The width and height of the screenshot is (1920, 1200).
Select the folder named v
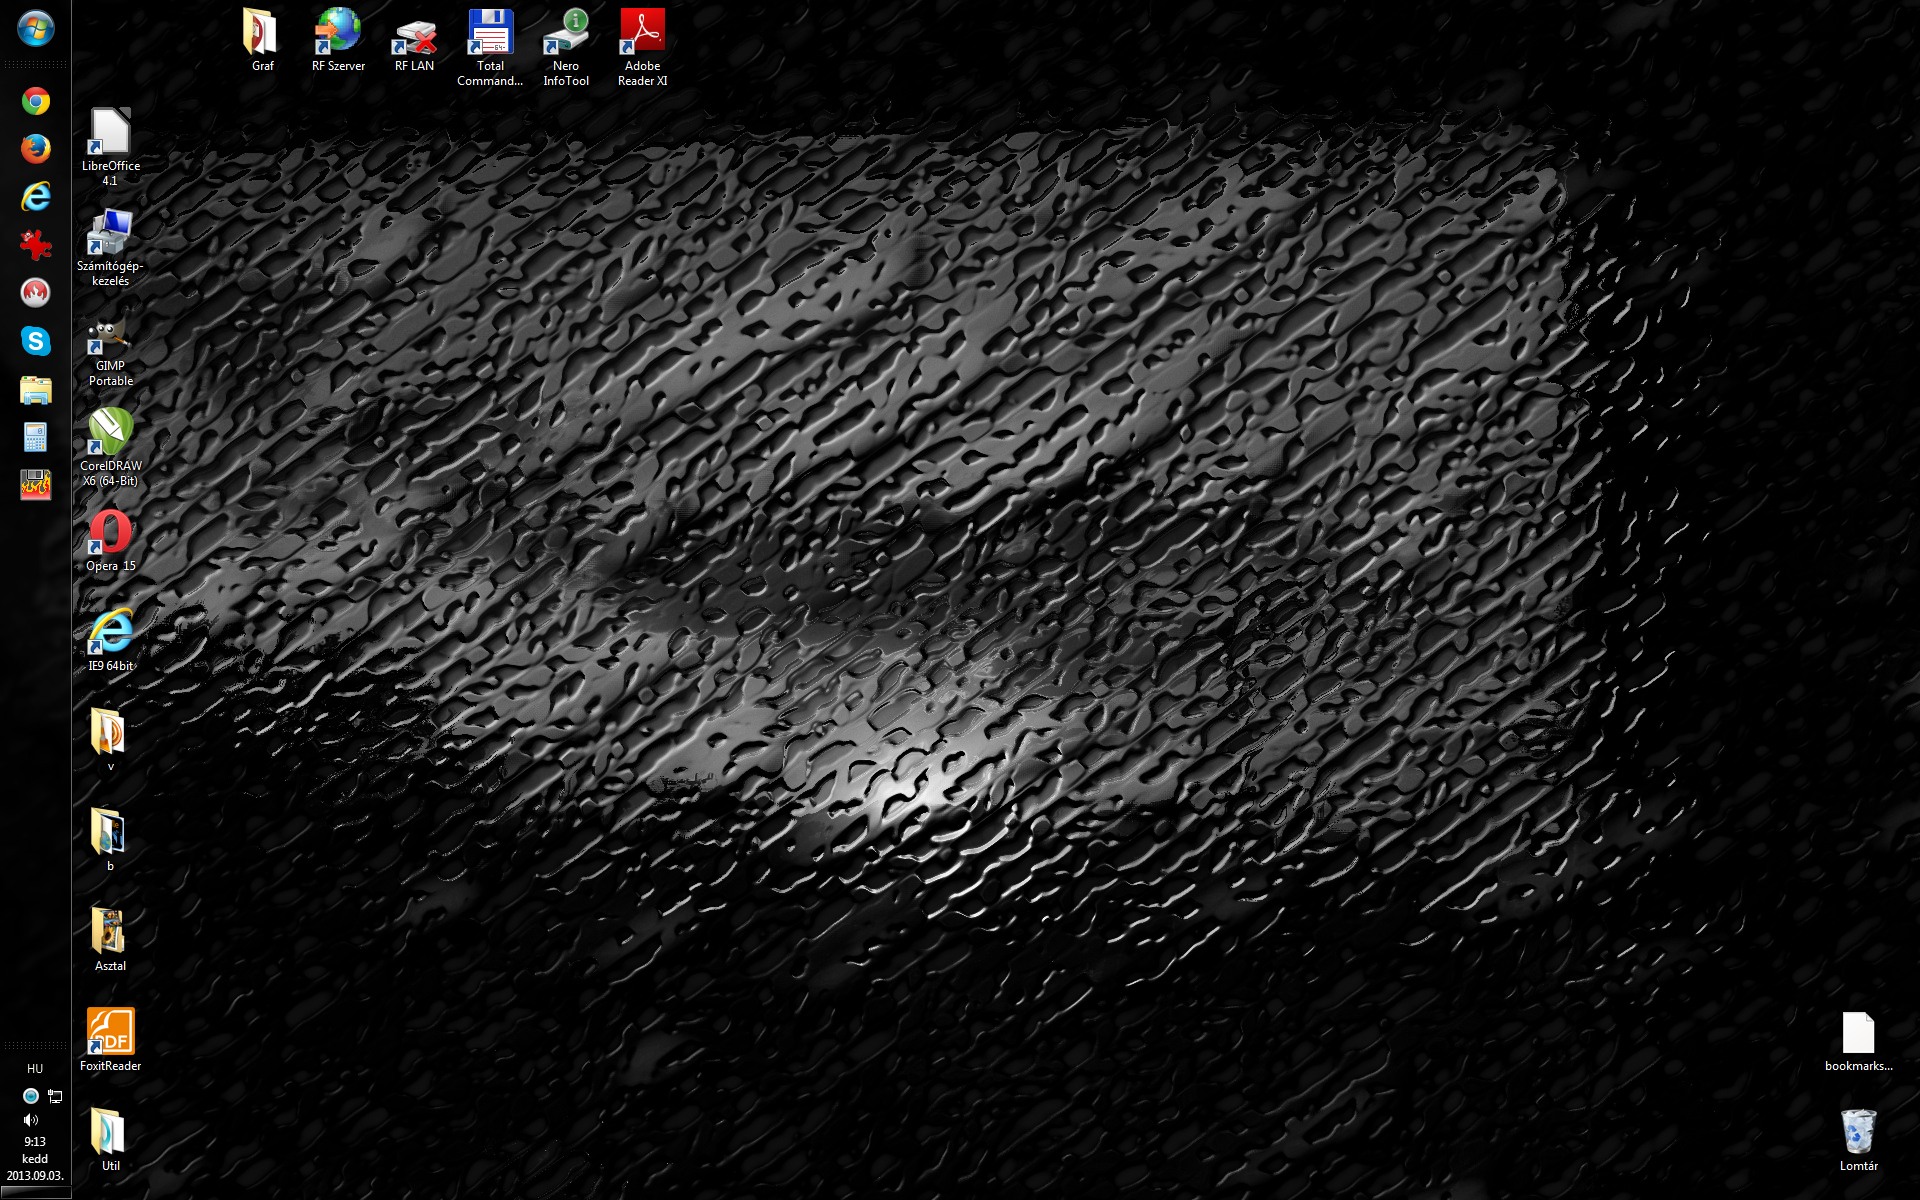(x=110, y=740)
